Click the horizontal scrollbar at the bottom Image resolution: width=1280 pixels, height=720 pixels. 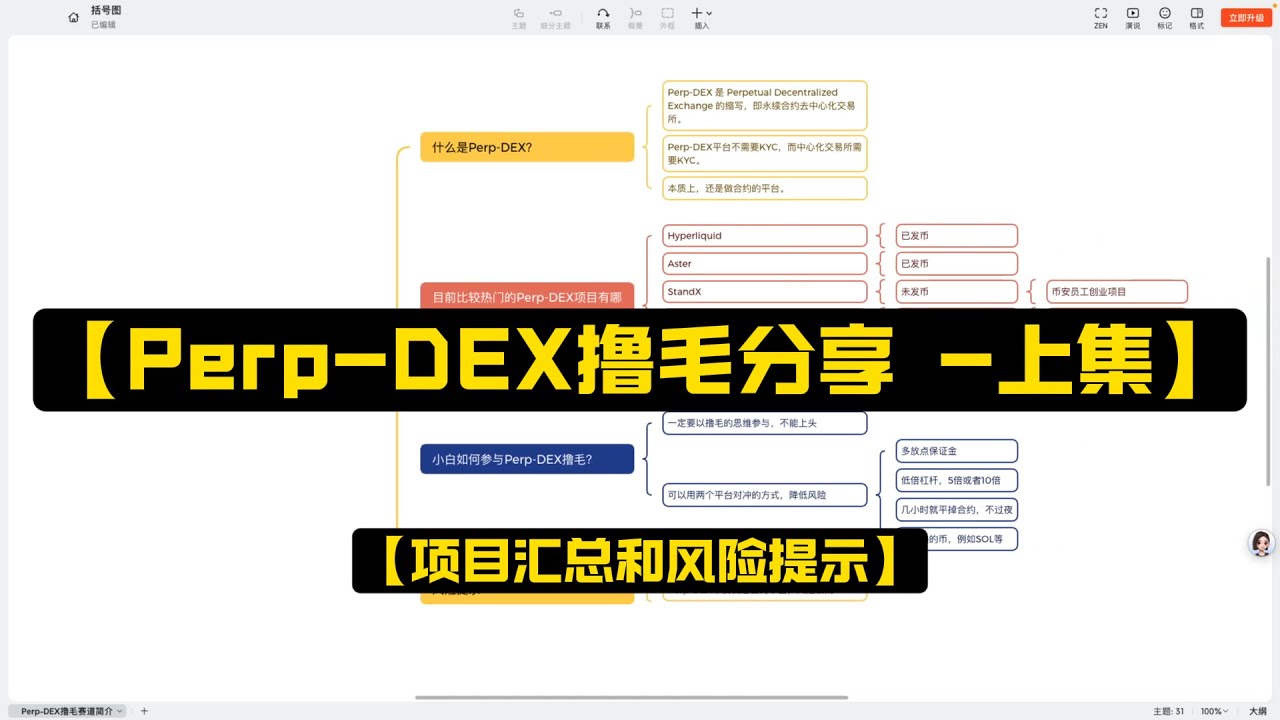631,697
